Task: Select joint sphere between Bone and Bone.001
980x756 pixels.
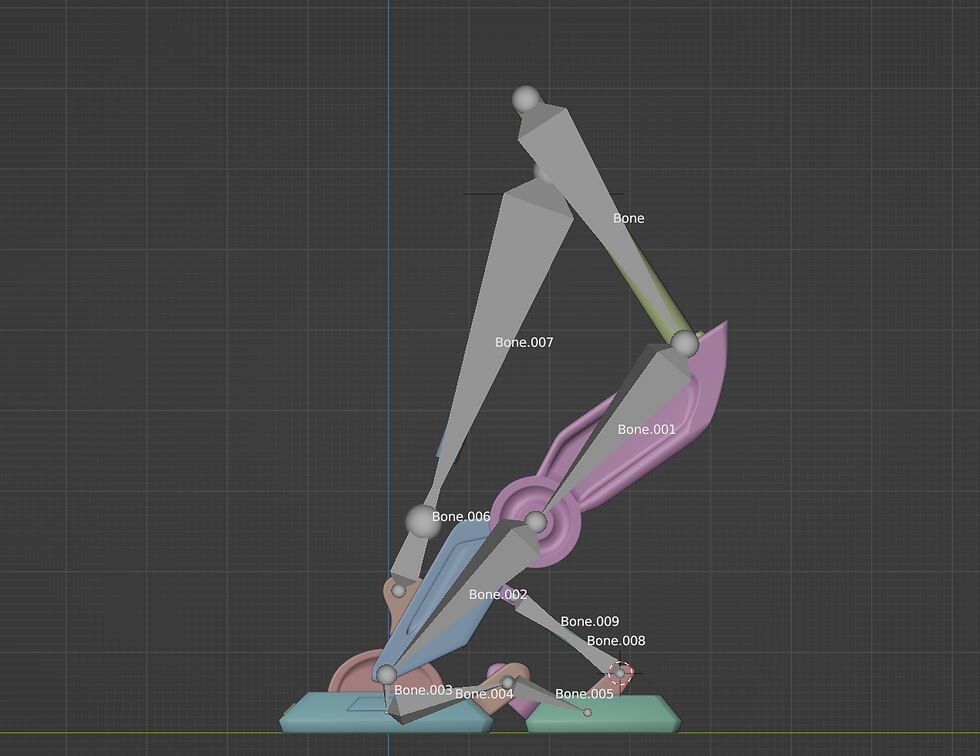Action: pyautogui.click(x=684, y=343)
